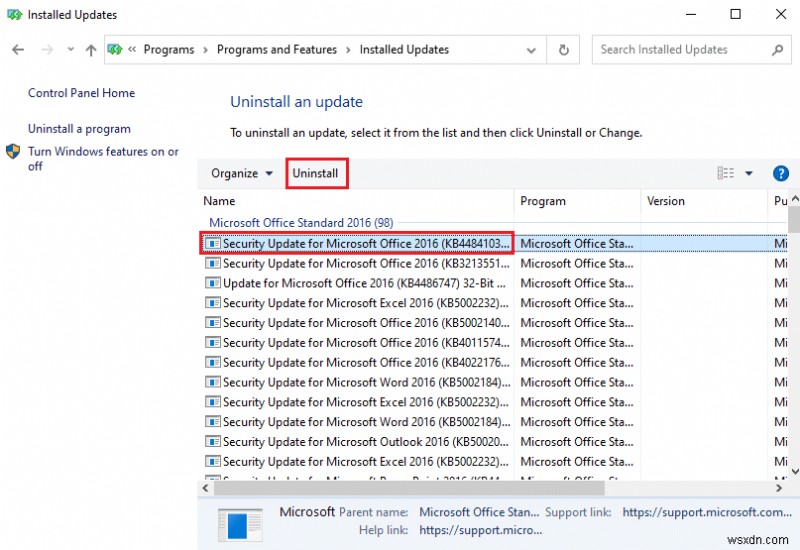Click the vertical scrollbar thumb
Screen dimensions: 800x550
click(794, 220)
